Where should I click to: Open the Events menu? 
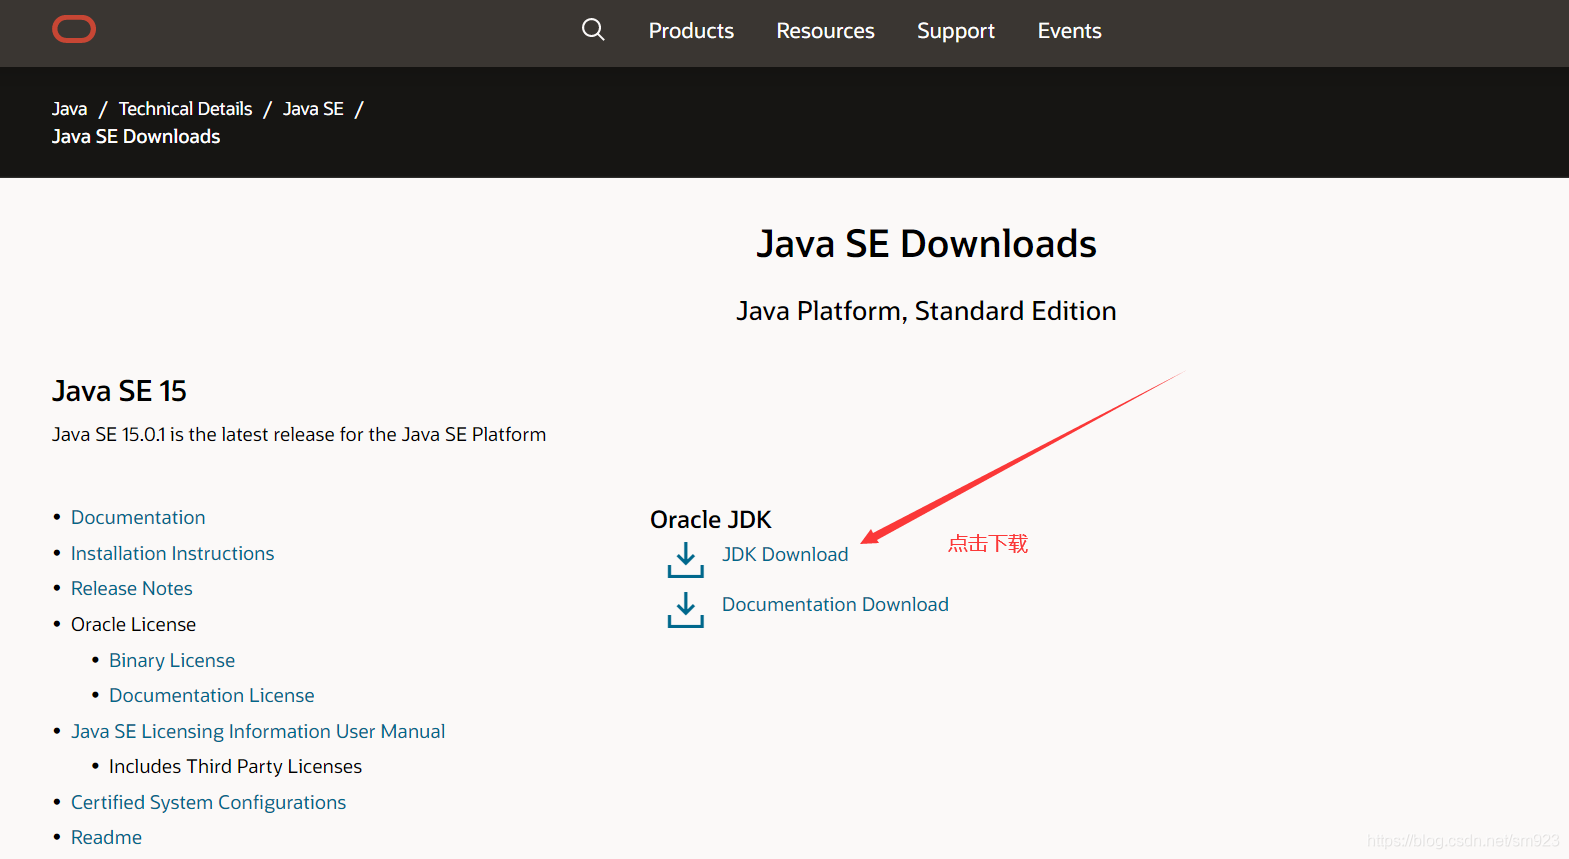[x=1069, y=31]
